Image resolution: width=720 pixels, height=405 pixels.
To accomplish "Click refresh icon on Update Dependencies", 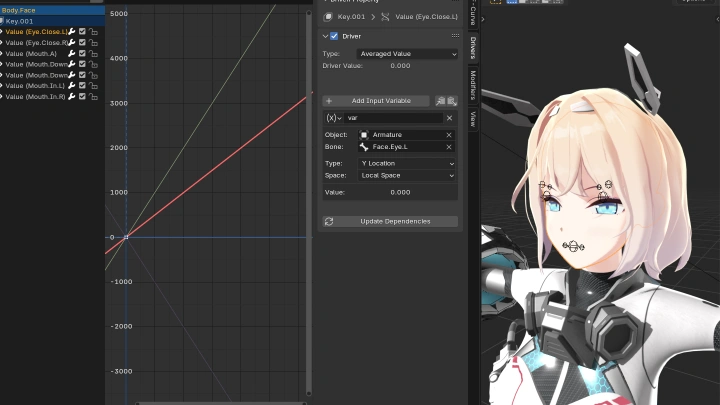I will coord(329,221).
